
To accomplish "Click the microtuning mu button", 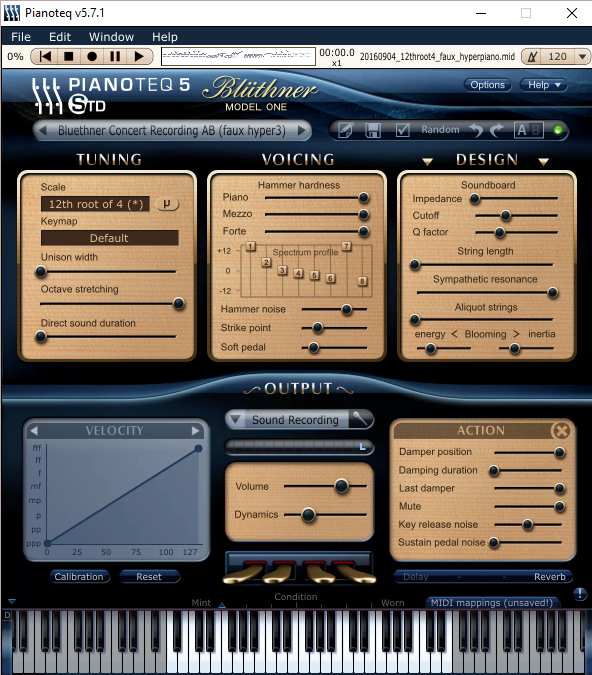I will tap(167, 204).
